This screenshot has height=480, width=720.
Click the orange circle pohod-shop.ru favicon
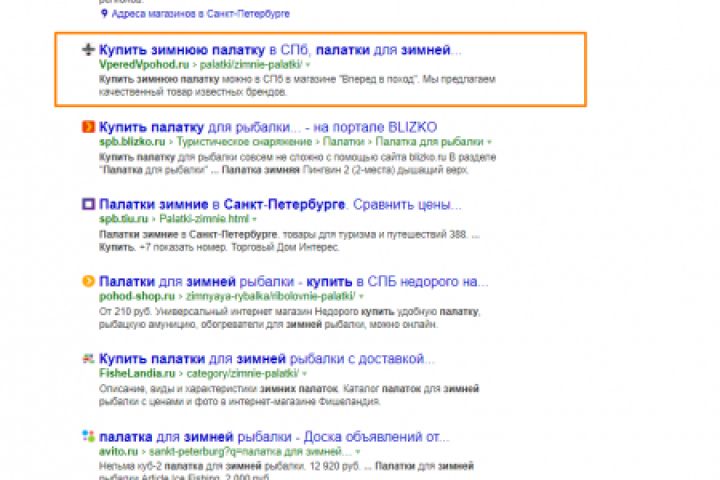point(88,281)
